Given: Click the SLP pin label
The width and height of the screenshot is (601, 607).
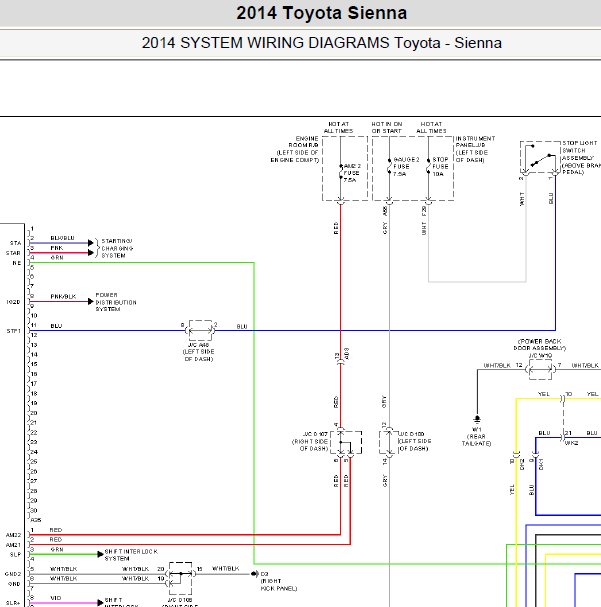Looking at the screenshot, I should (15, 554).
